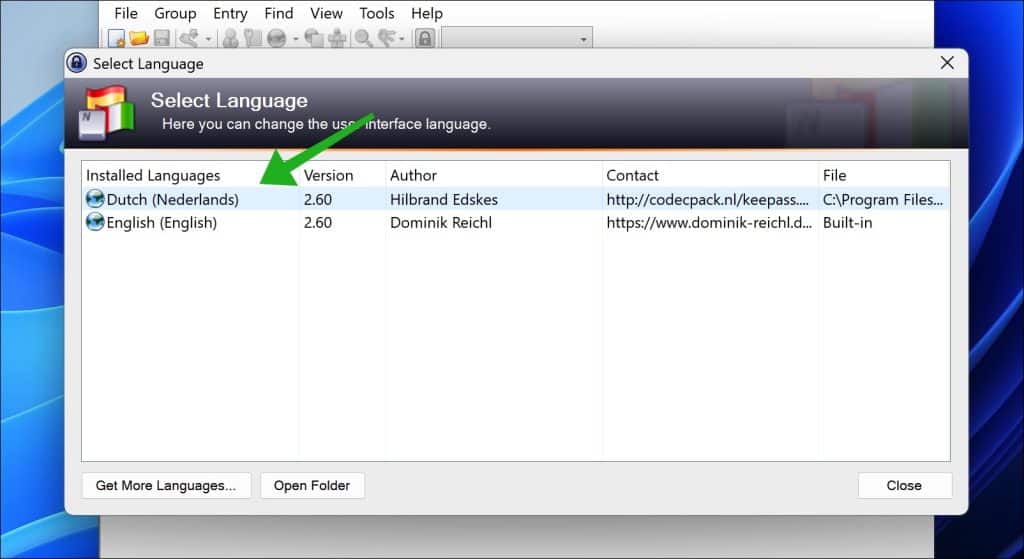This screenshot has height=559, width=1024.
Task: Click the Show Entries toolbar icon
Action: click(387, 39)
